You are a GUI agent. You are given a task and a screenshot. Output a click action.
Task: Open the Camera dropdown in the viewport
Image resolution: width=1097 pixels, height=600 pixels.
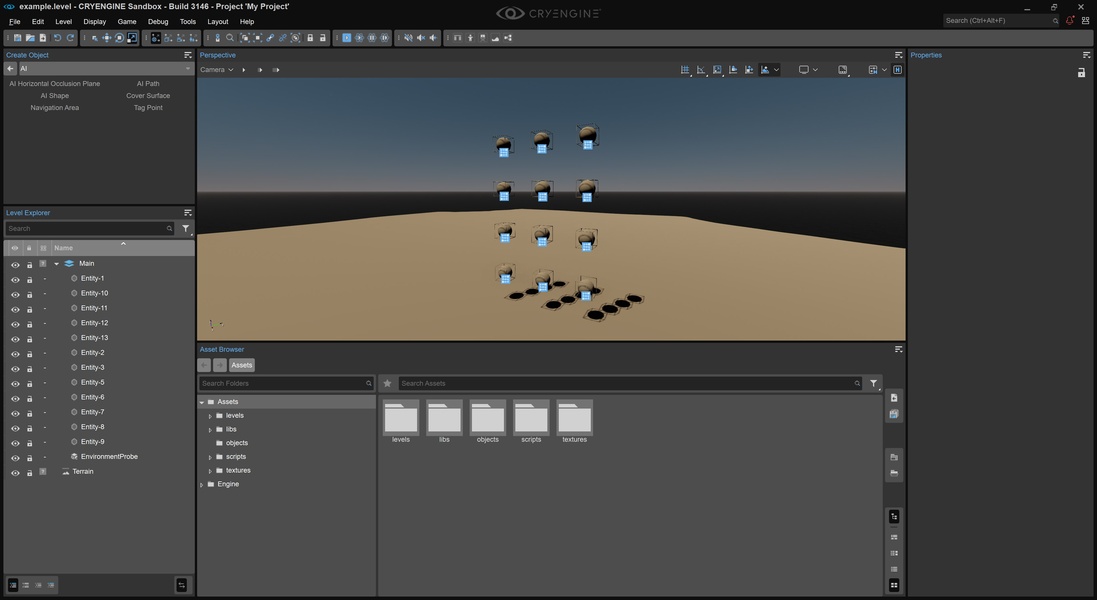[x=216, y=70]
